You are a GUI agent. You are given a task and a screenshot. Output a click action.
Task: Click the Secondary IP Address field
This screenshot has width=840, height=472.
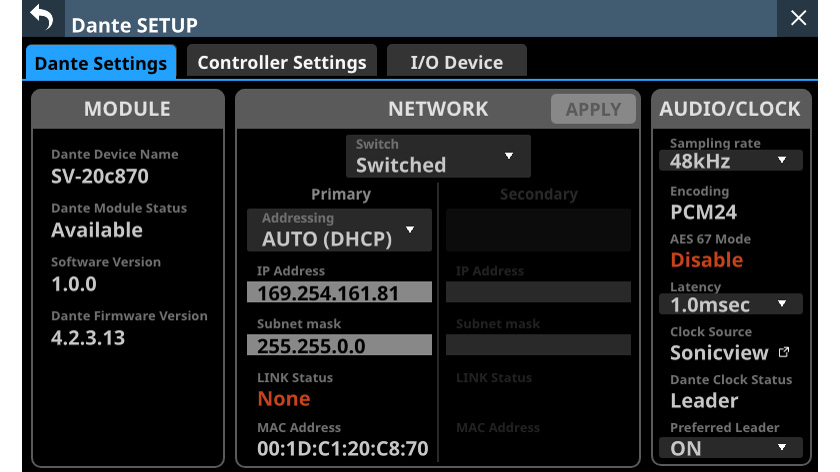(x=538, y=292)
